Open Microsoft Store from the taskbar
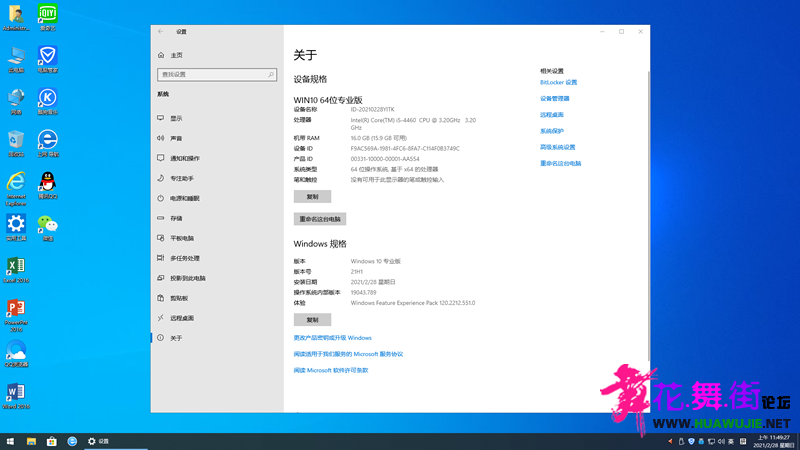This screenshot has height=450, width=800. click(x=52, y=441)
